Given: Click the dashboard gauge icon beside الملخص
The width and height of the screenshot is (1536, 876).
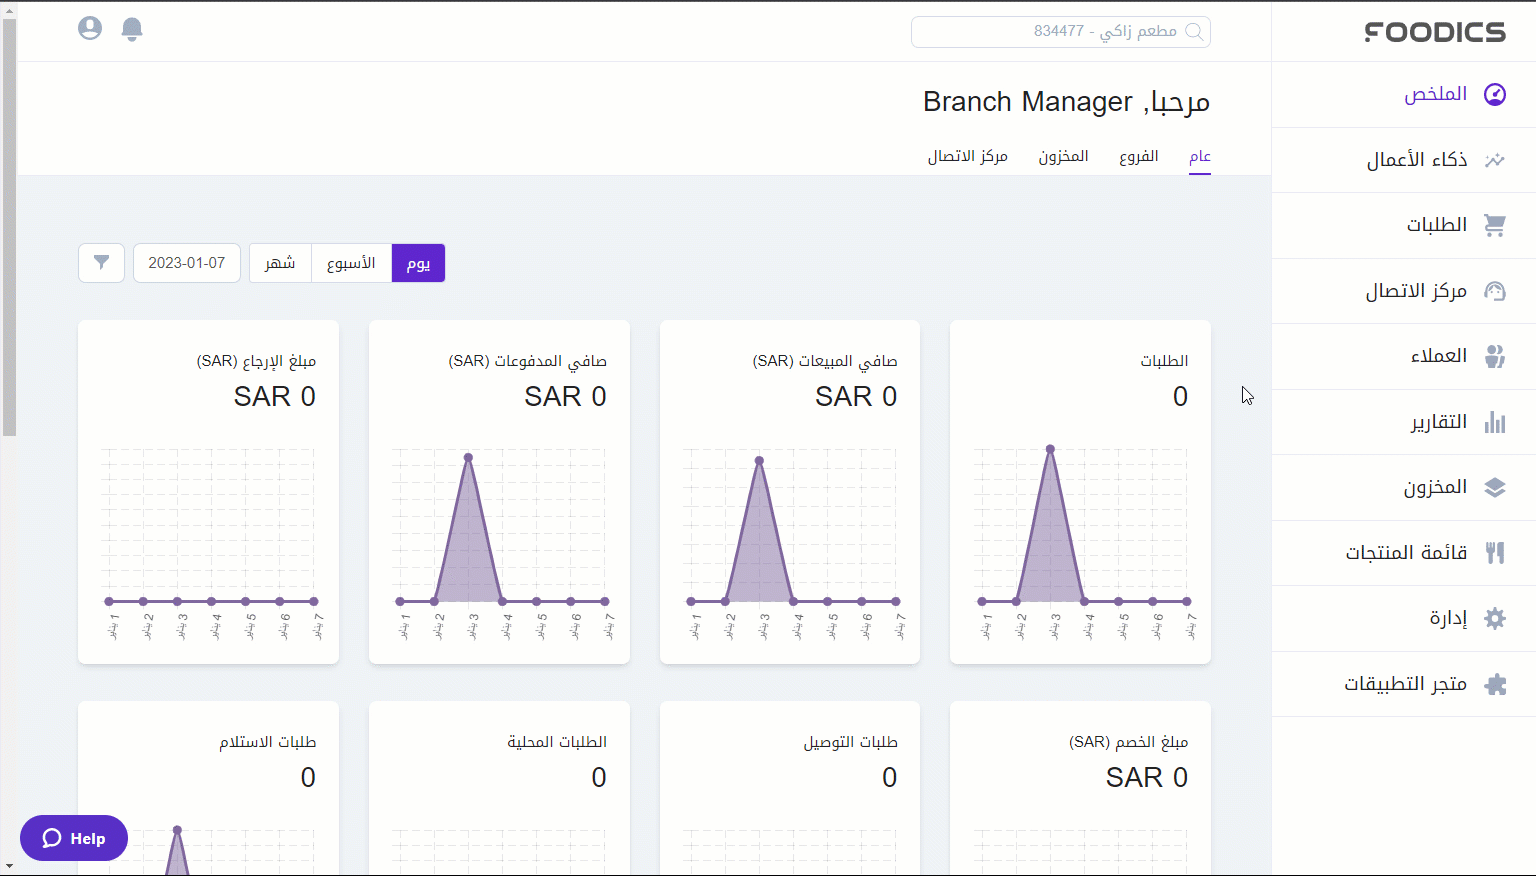Looking at the screenshot, I should pos(1494,94).
